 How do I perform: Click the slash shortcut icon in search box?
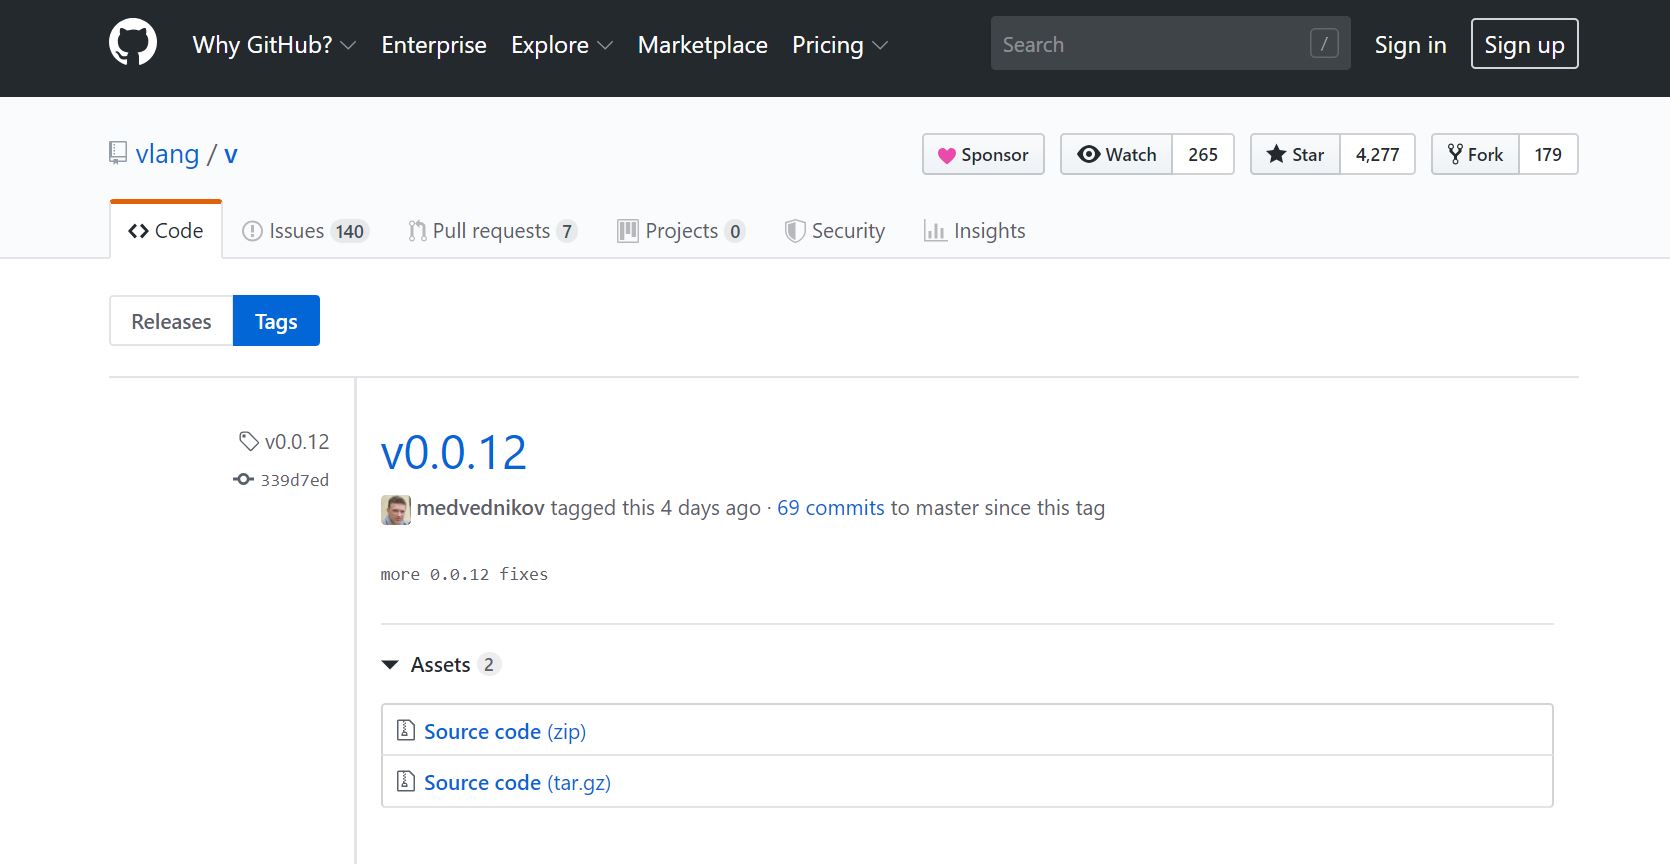[1324, 44]
